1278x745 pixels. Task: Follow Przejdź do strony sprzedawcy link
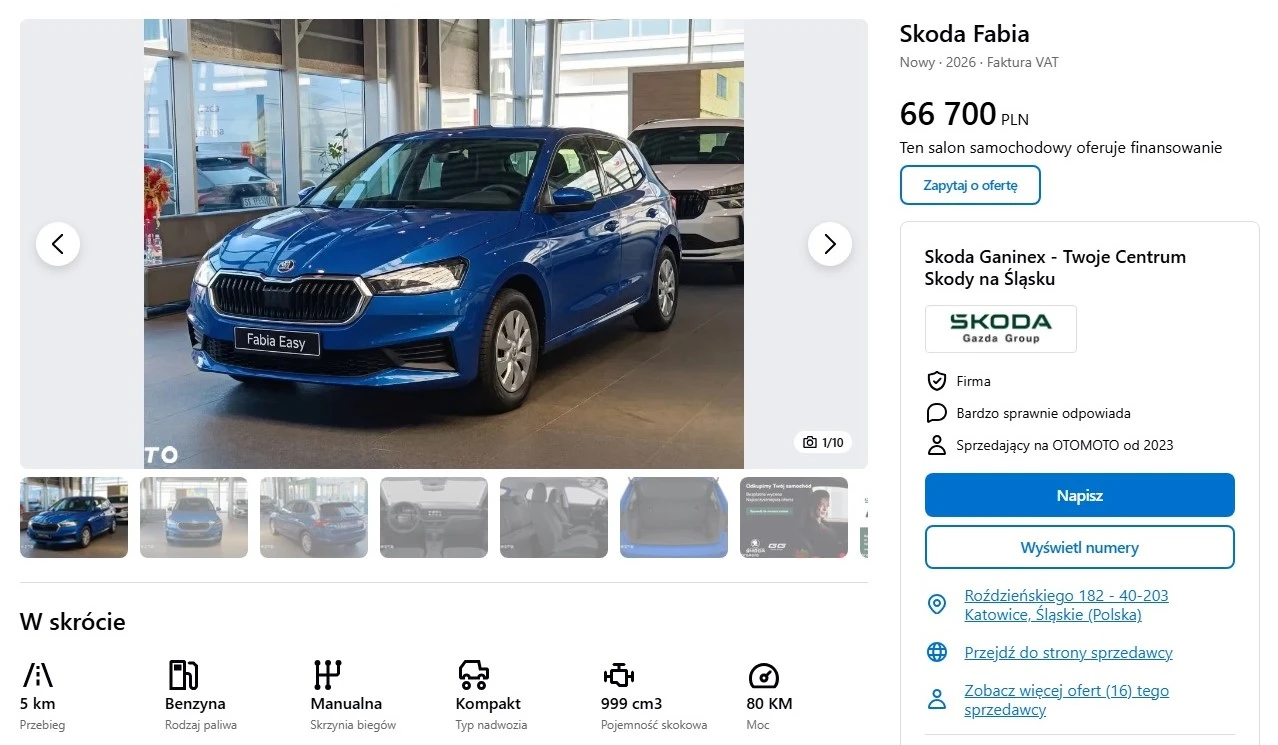(x=1068, y=653)
